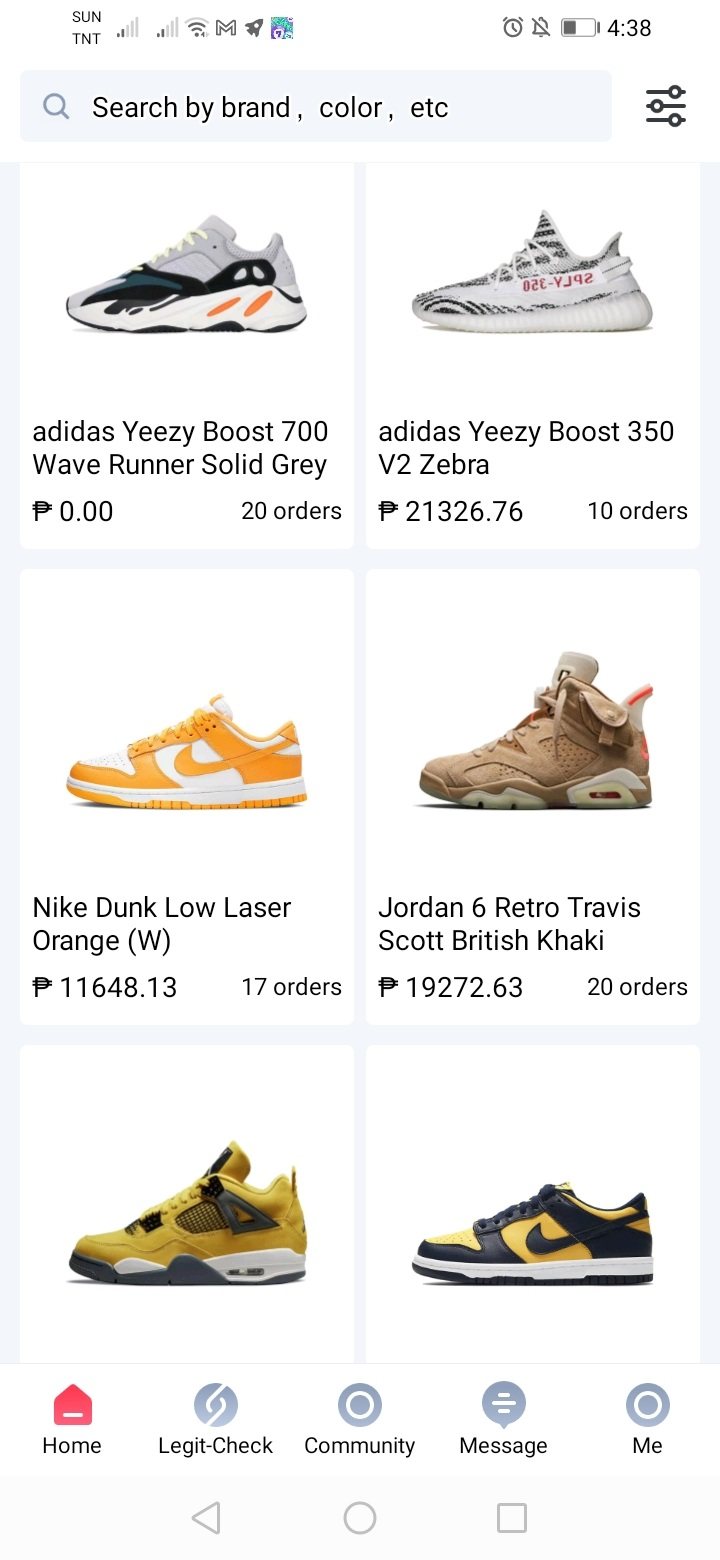Image resolution: width=720 pixels, height=1560 pixels.
Task: Click the search by brand field
Action: [330, 107]
